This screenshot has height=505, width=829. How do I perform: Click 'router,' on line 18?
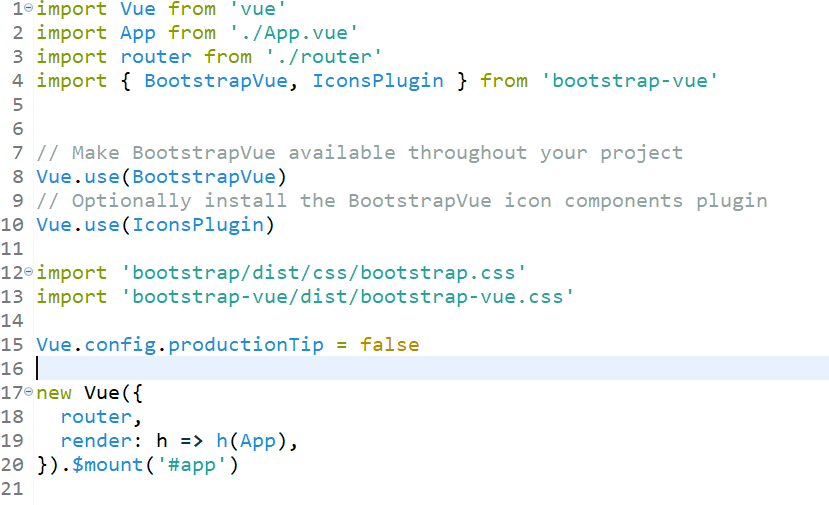coord(101,417)
